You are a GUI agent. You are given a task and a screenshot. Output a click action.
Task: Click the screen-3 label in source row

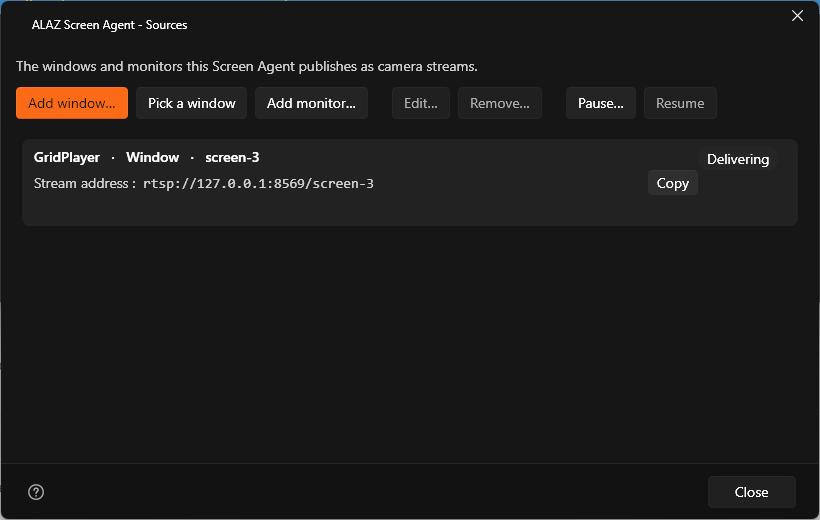(x=232, y=157)
